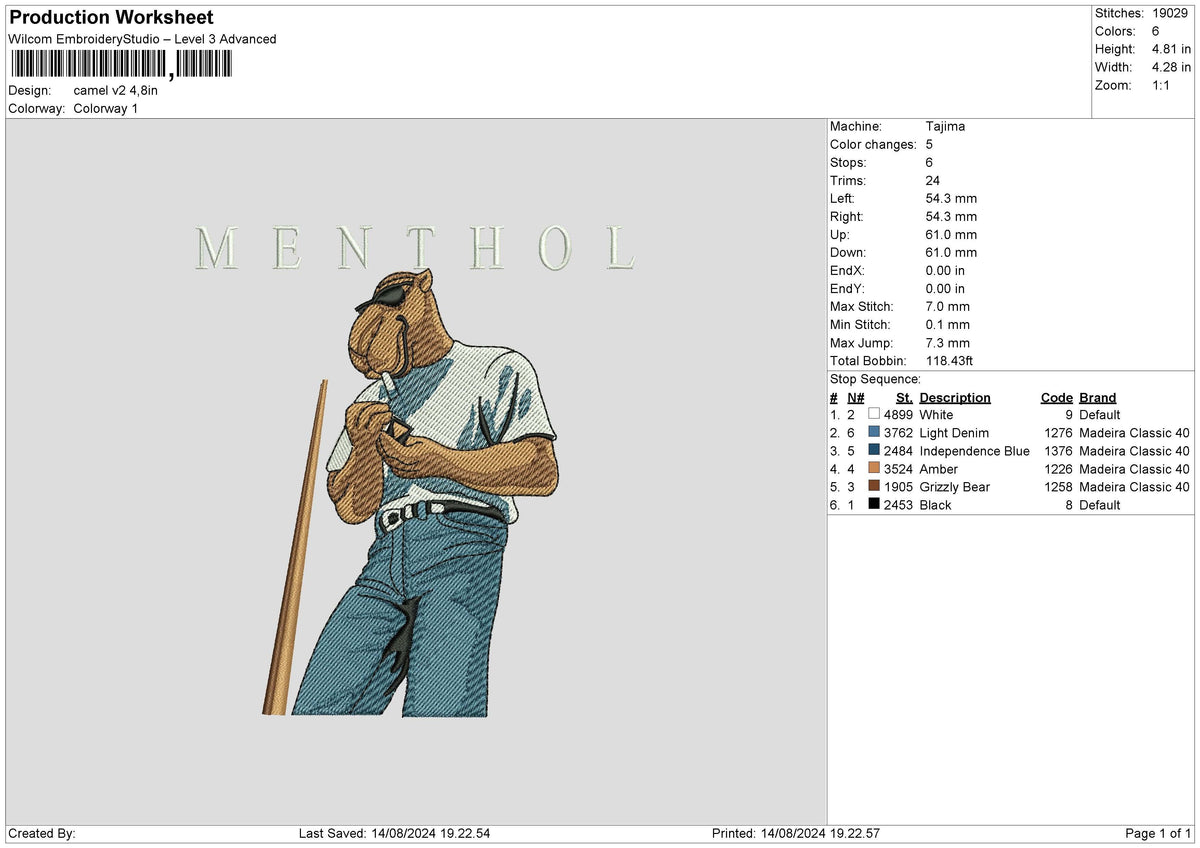1200x848 pixels.
Task: Click the Min Stitch value 0.1 mm
Action: point(948,324)
